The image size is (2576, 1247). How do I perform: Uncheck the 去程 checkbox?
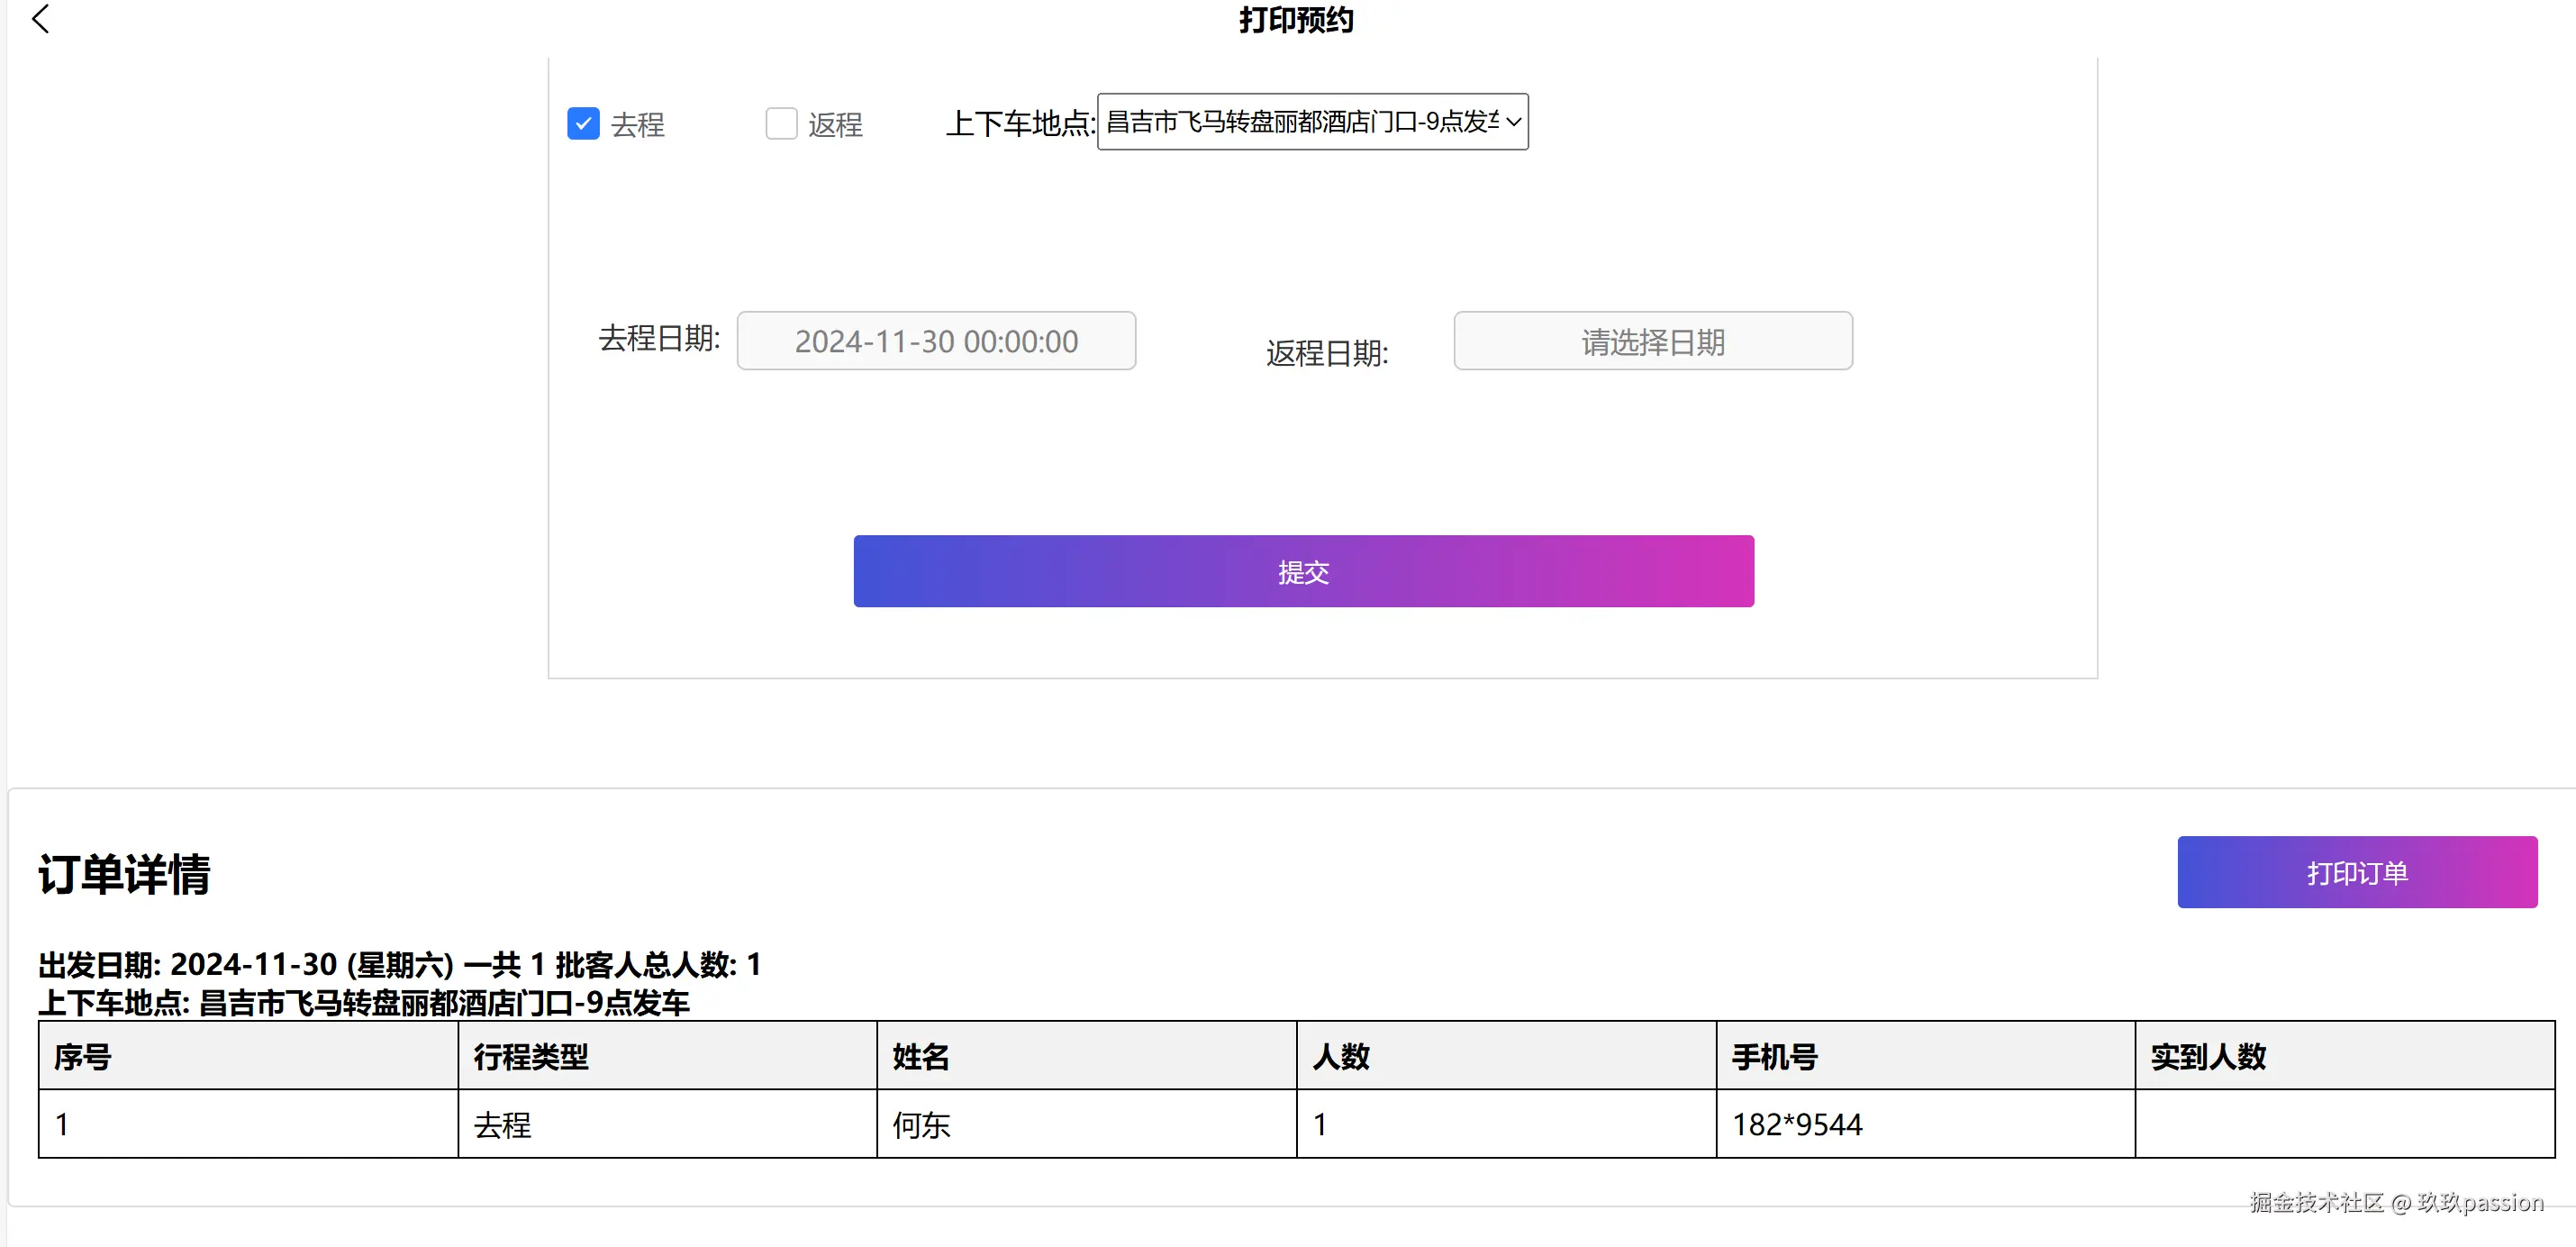click(583, 124)
